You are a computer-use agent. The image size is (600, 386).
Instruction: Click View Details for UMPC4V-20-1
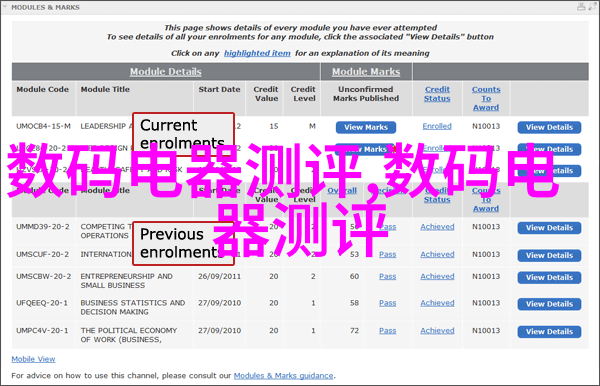[549, 332]
